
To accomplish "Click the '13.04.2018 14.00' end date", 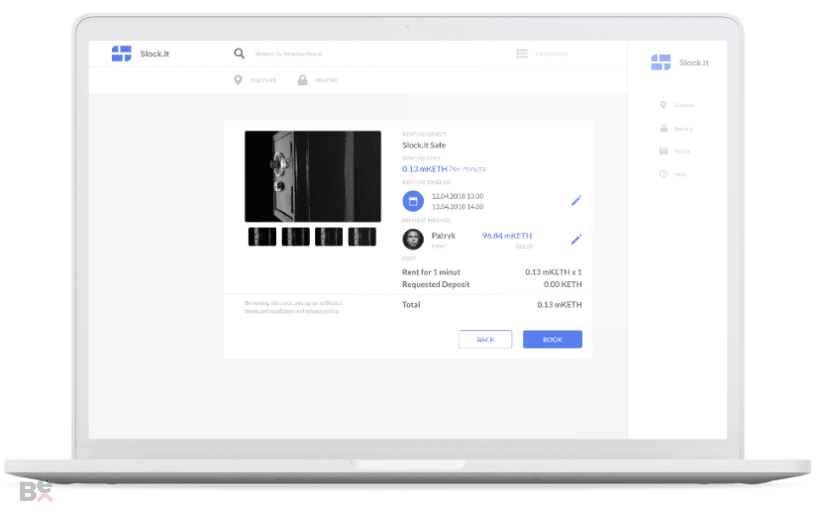I will pos(457,207).
